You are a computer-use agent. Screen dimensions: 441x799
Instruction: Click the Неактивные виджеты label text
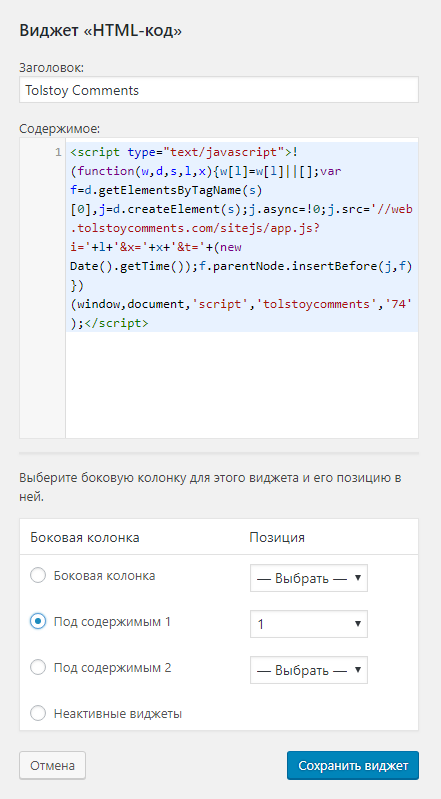click(x=118, y=713)
